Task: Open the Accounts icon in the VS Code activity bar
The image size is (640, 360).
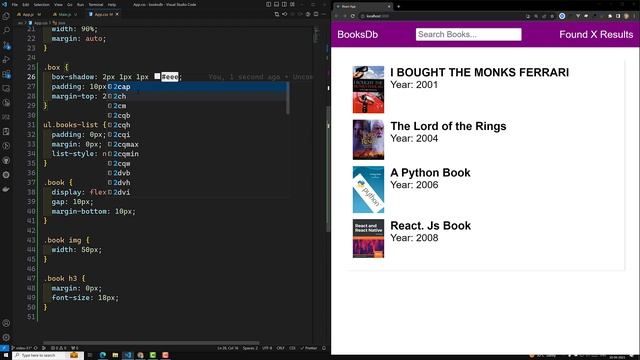Action: 6,323
